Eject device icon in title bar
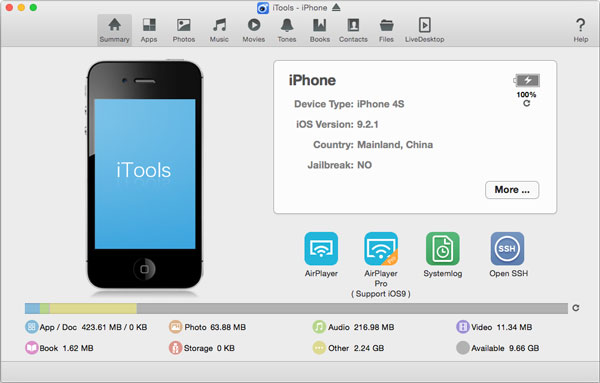The height and width of the screenshot is (383, 600). tap(336, 7)
